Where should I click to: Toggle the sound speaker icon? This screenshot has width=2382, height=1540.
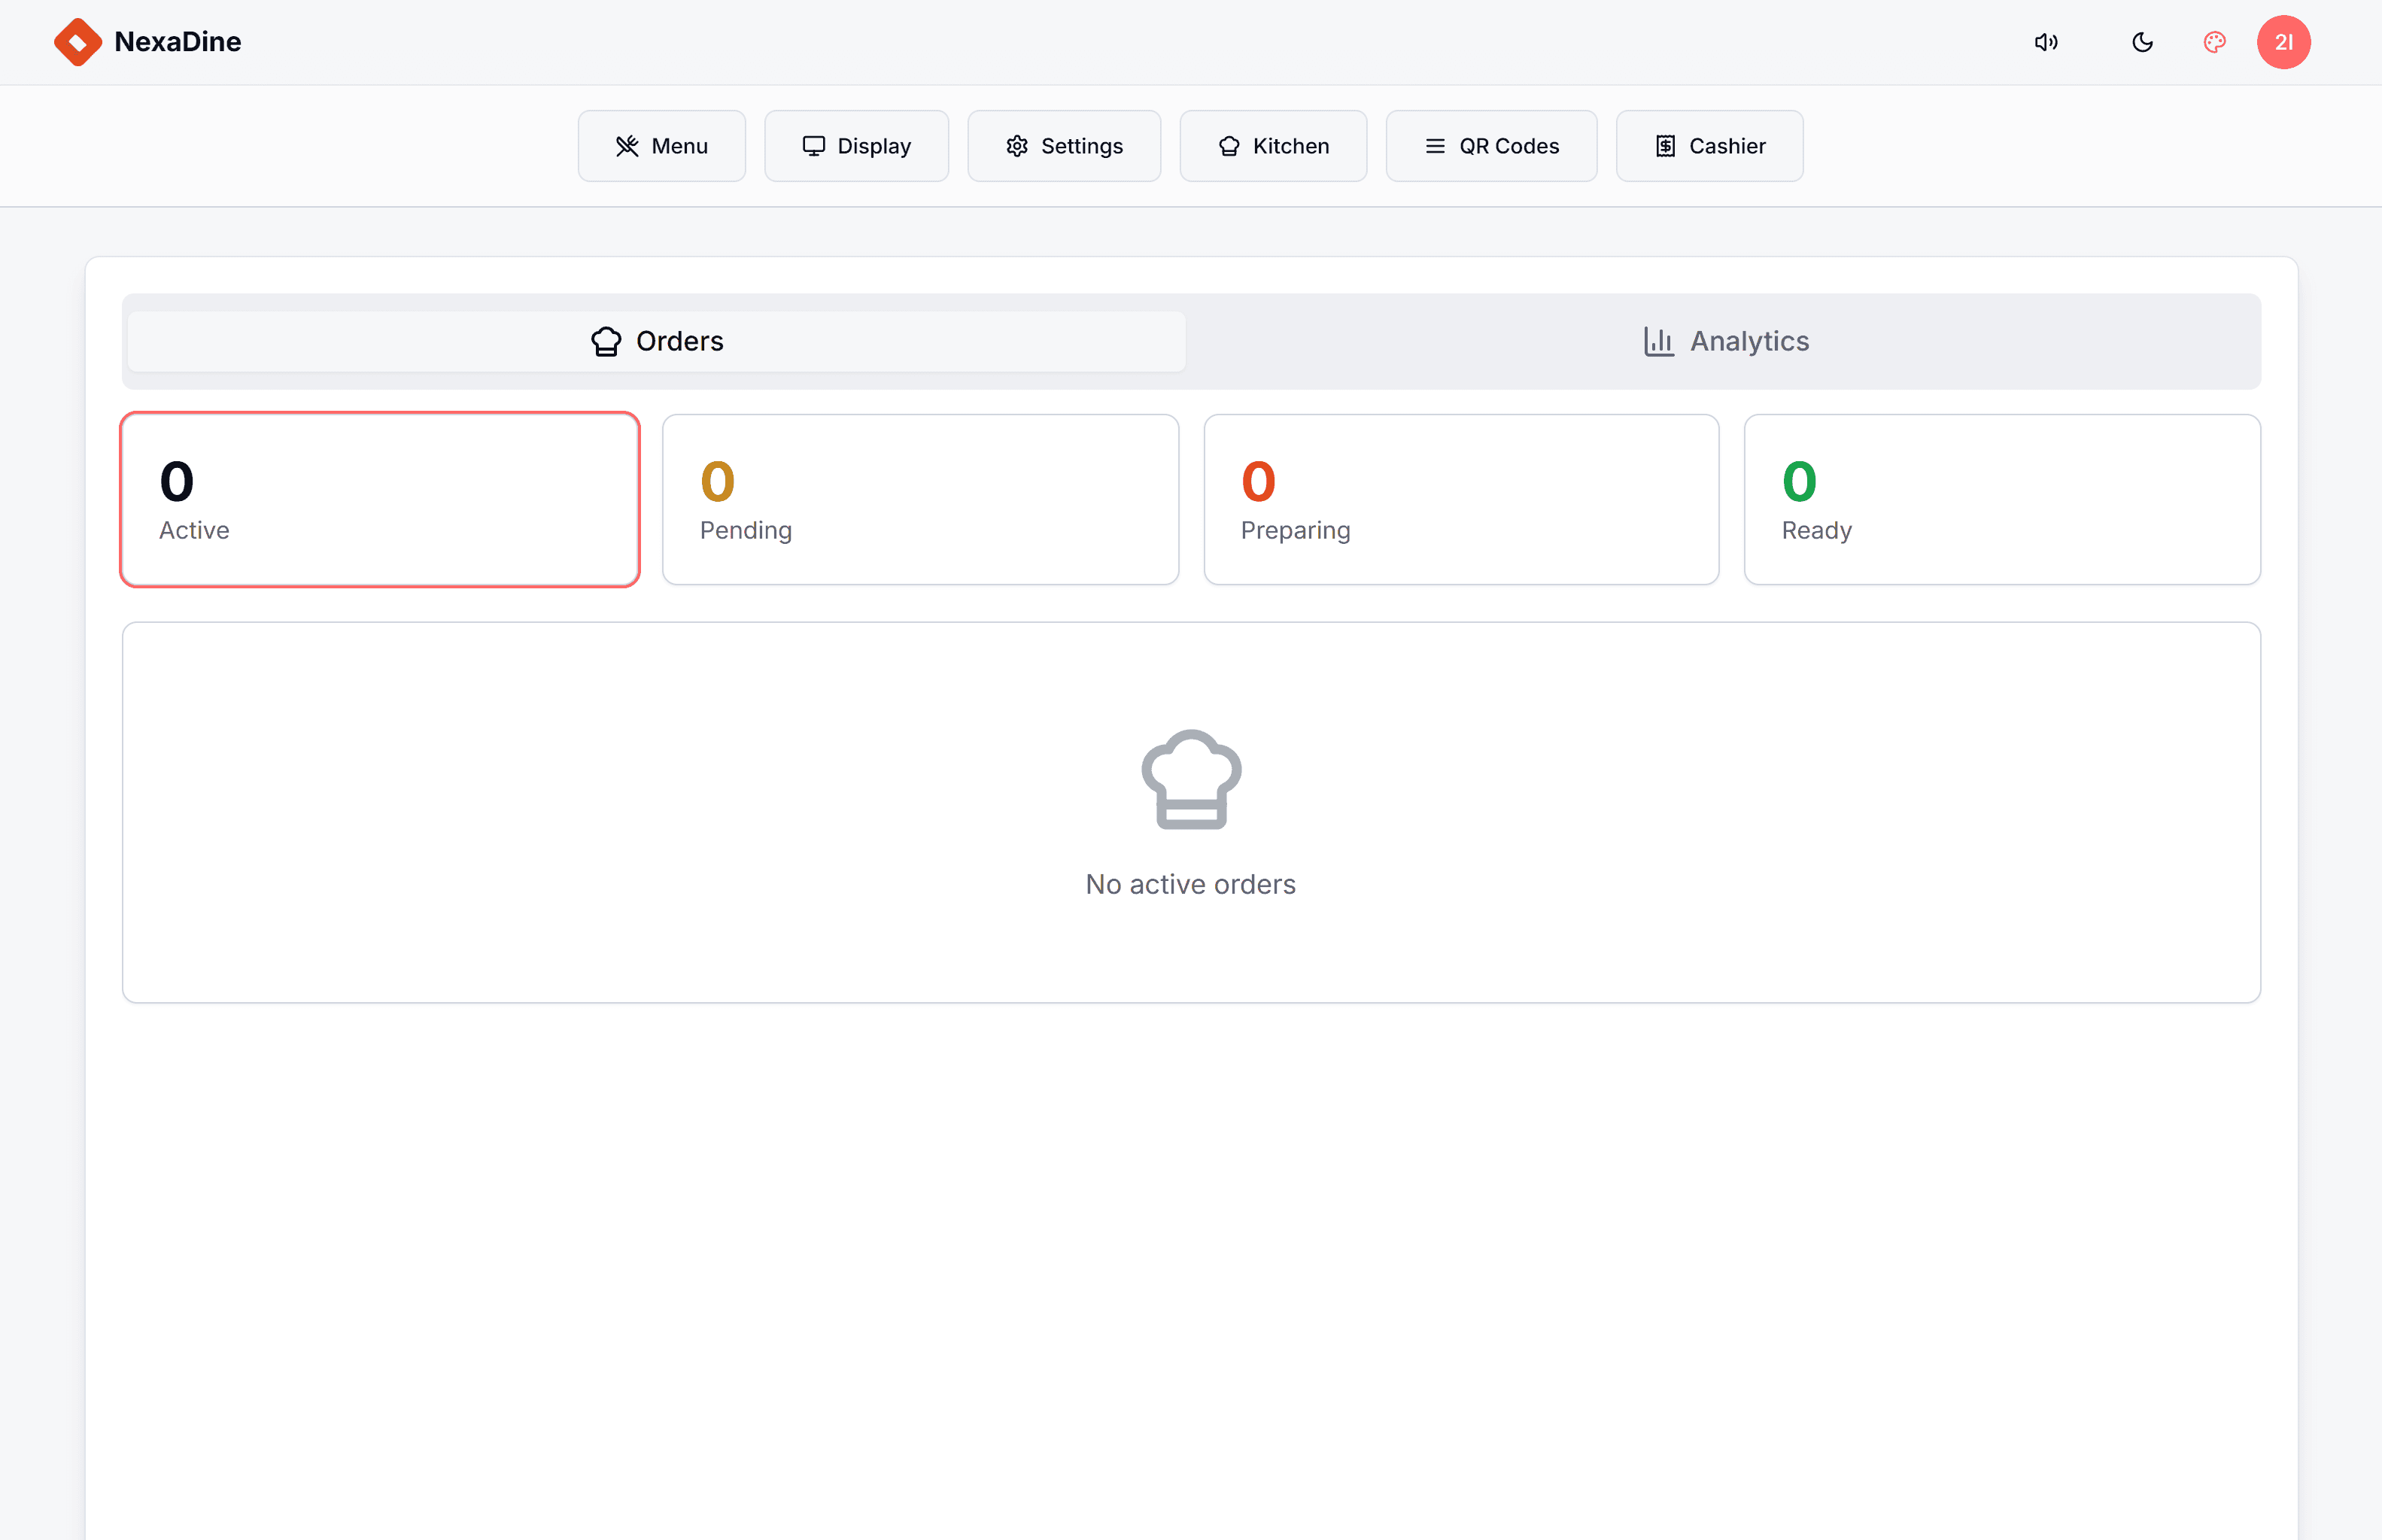pyautogui.click(x=2046, y=42)
